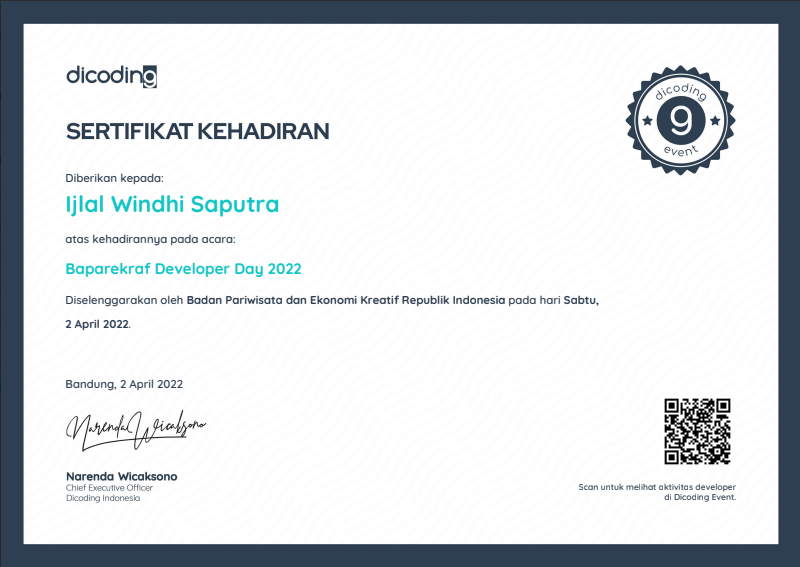Click the text 'Diberikan kepada:'
This screenshot has height=567, width=800.
(114, 178)
